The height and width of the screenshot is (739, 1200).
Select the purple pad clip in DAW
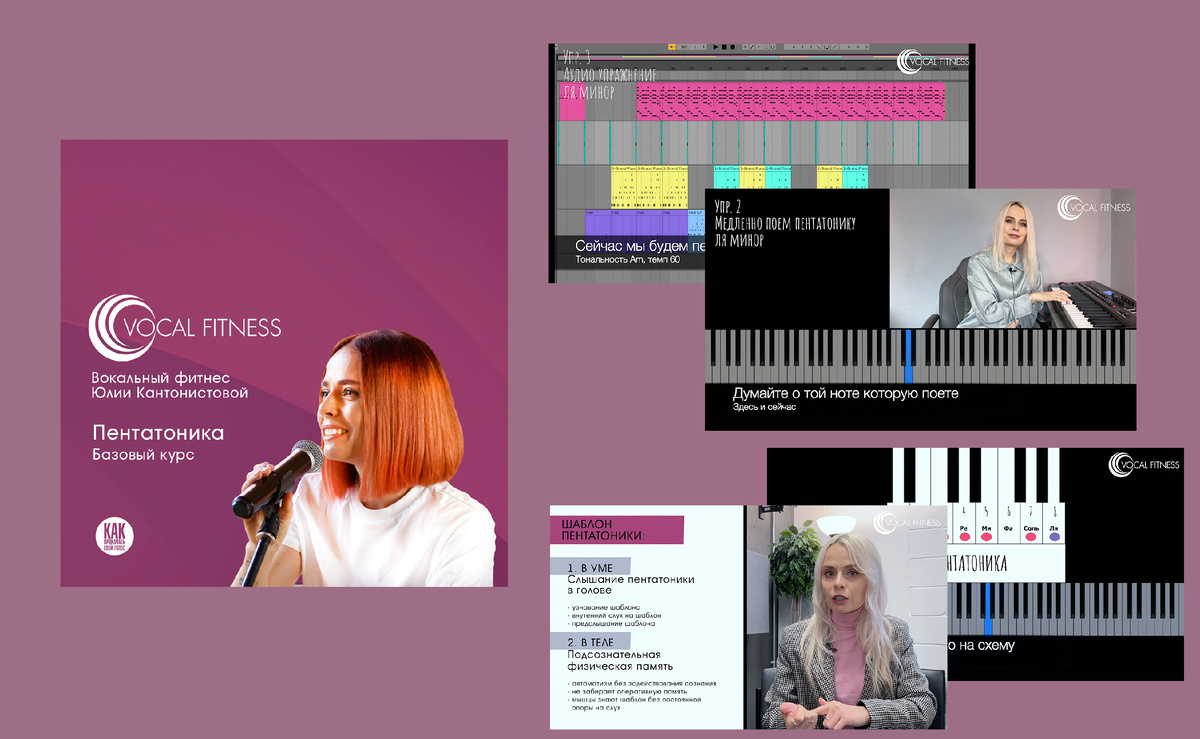click(636, 222)
